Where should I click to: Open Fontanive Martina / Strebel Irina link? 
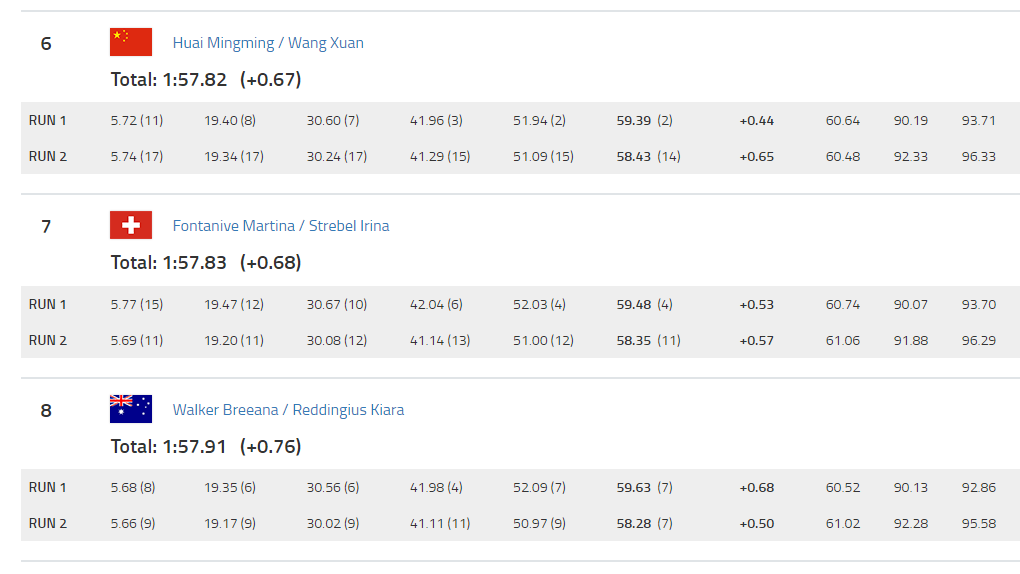281,226
